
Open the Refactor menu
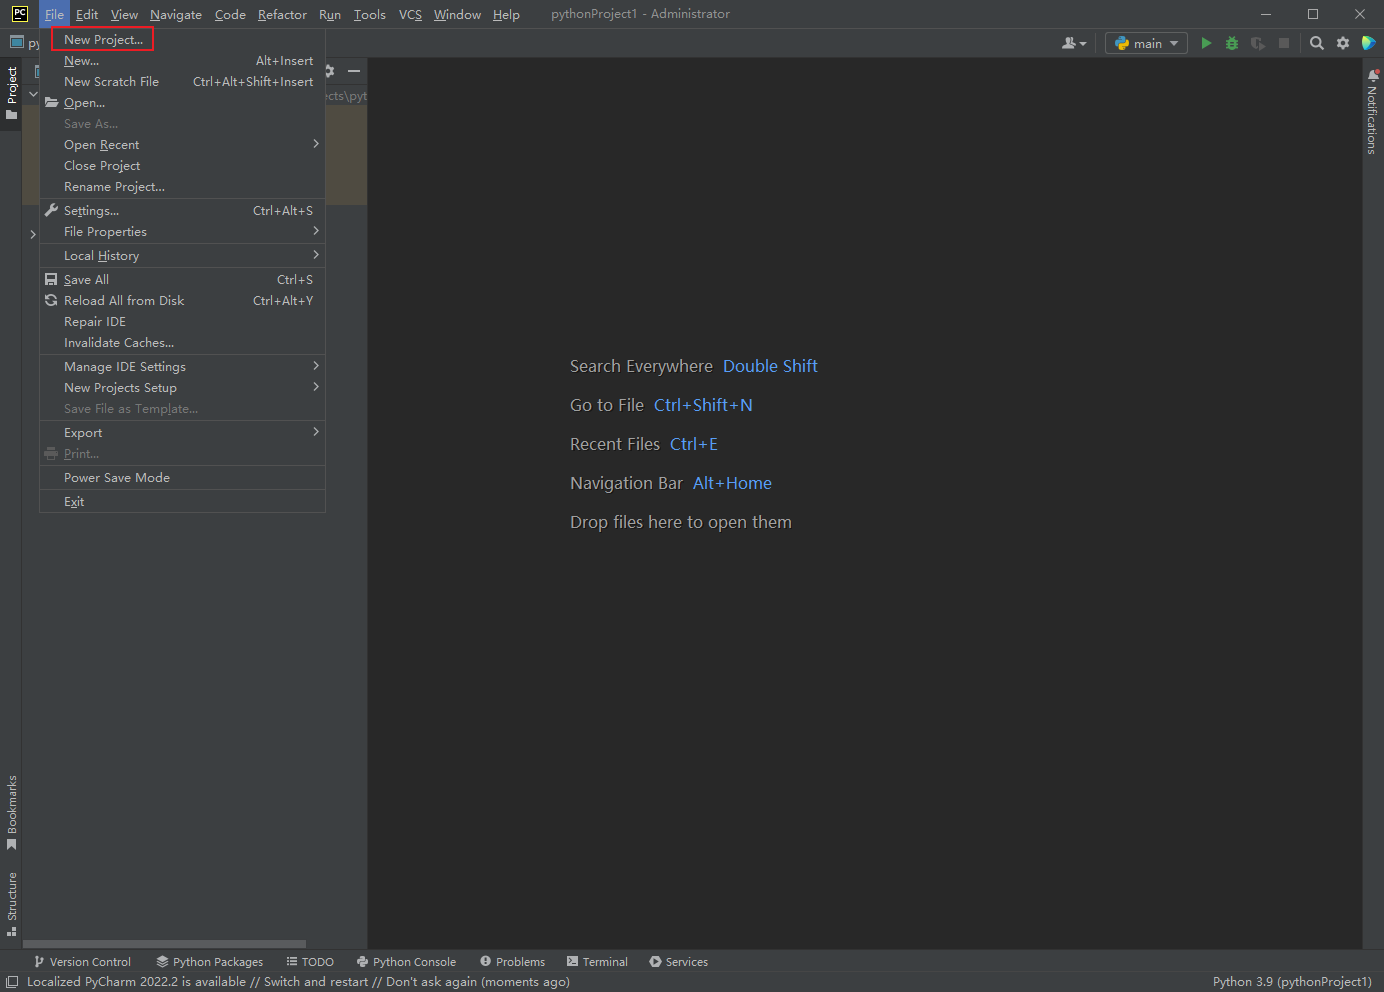(x=282, y=14)
